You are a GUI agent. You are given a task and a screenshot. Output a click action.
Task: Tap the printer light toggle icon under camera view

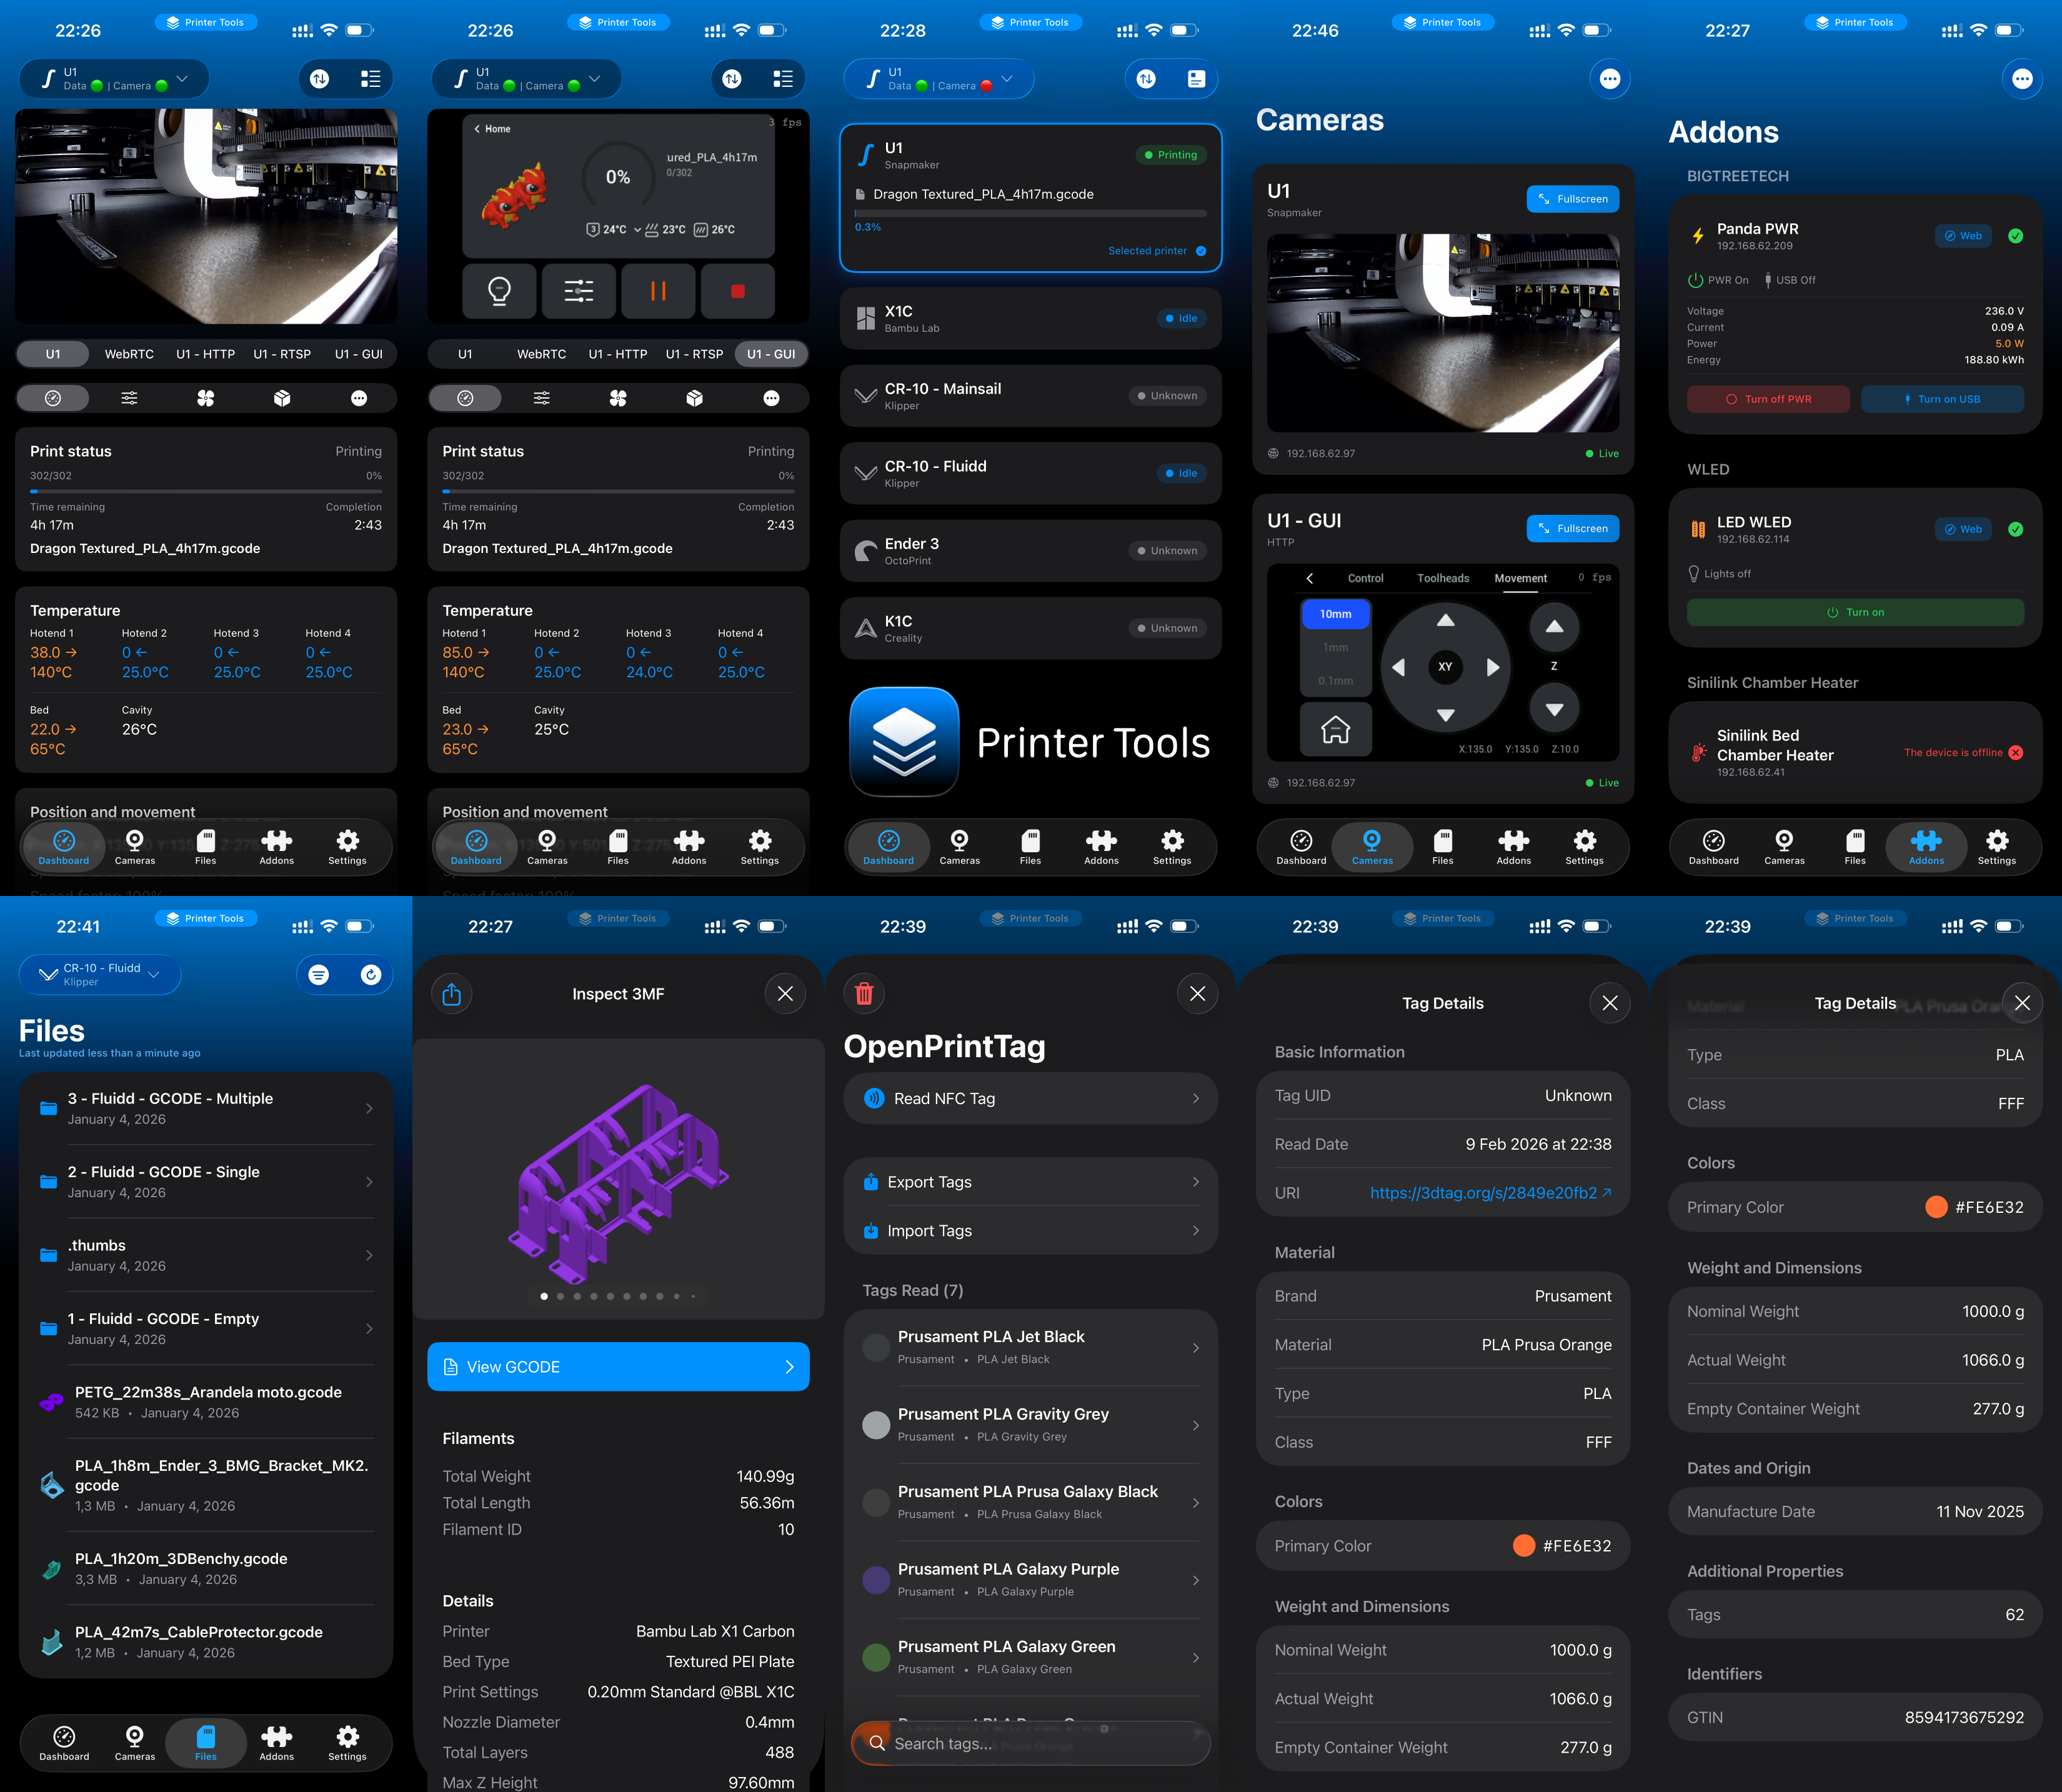coord(499,292)
